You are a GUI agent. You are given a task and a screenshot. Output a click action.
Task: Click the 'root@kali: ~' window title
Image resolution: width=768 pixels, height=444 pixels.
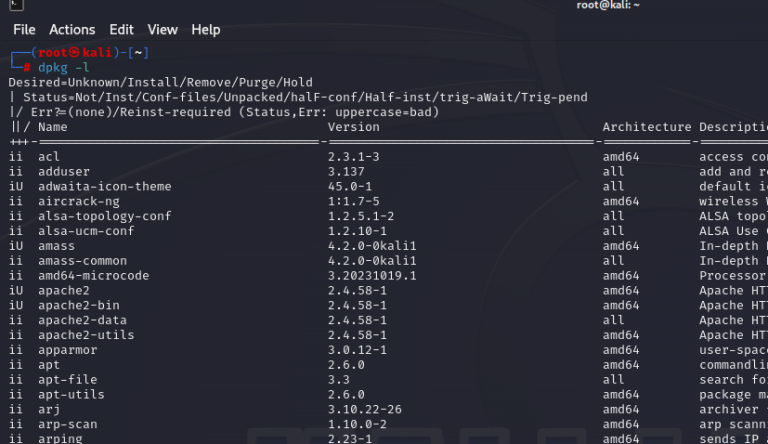pos(608,5)
